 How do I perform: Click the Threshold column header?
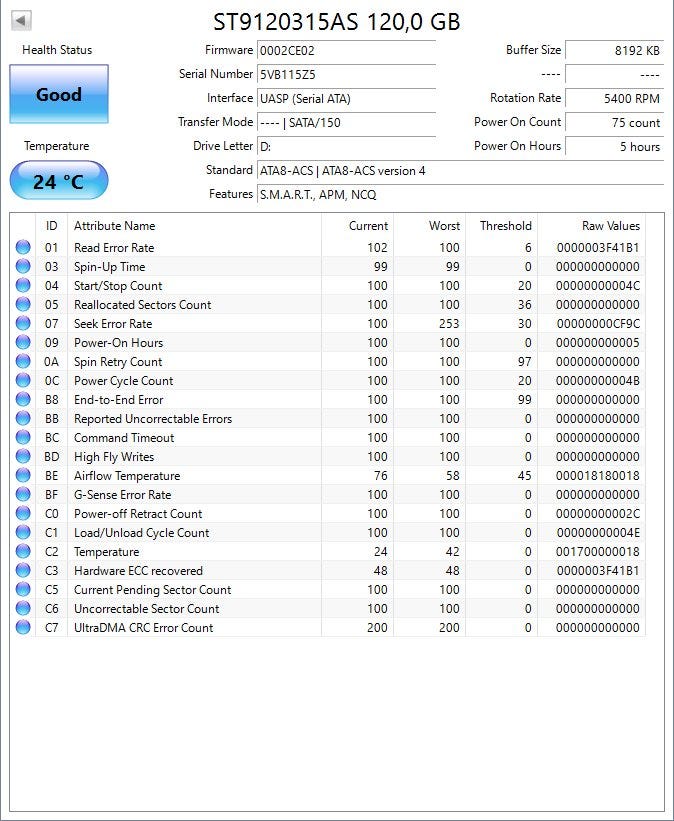(505, 226)
